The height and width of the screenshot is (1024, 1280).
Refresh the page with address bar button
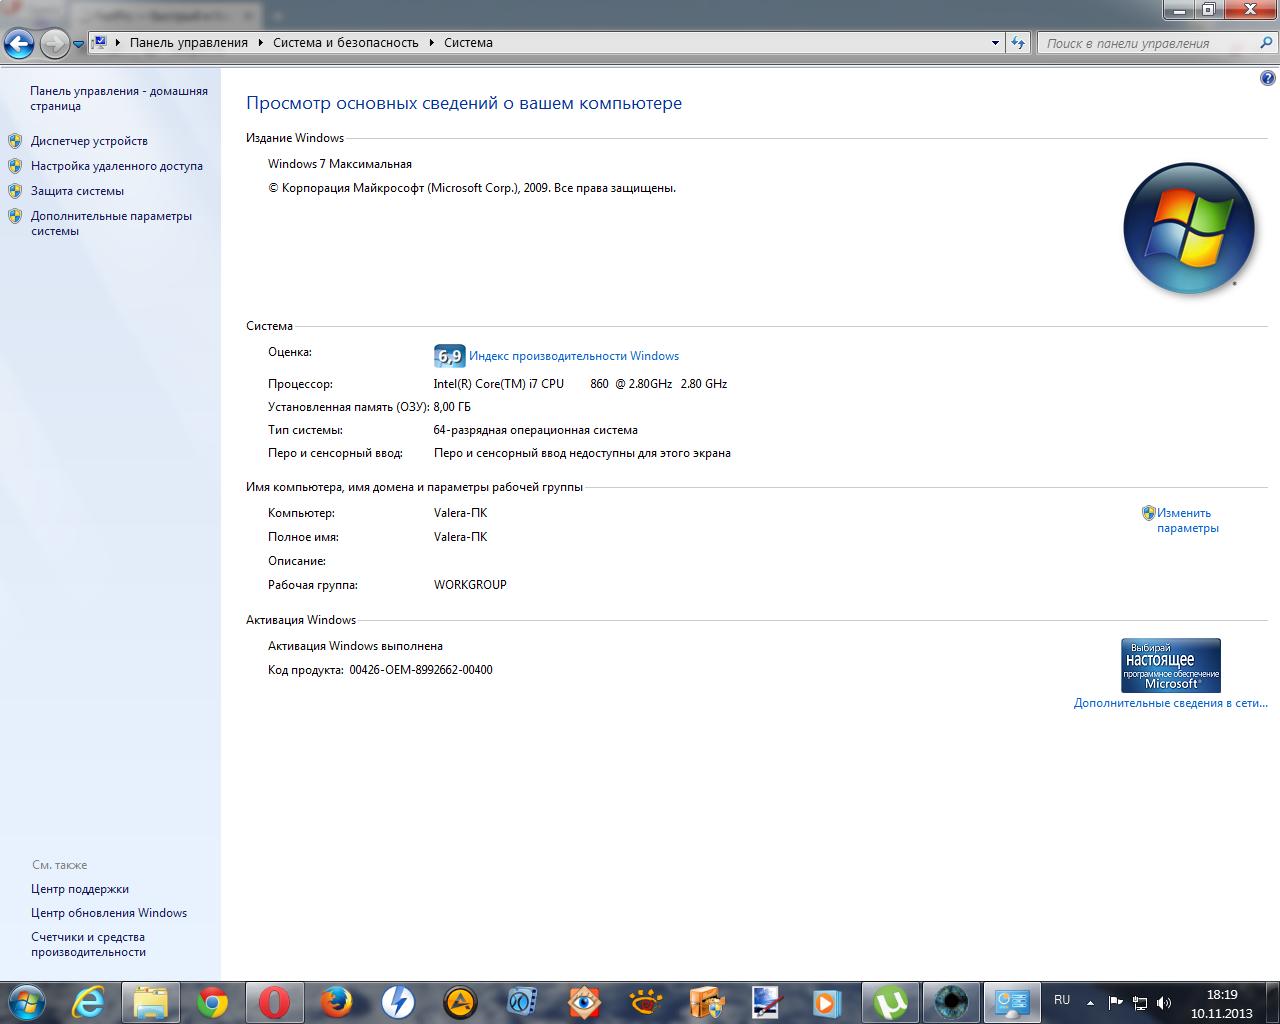point(1018,43)
